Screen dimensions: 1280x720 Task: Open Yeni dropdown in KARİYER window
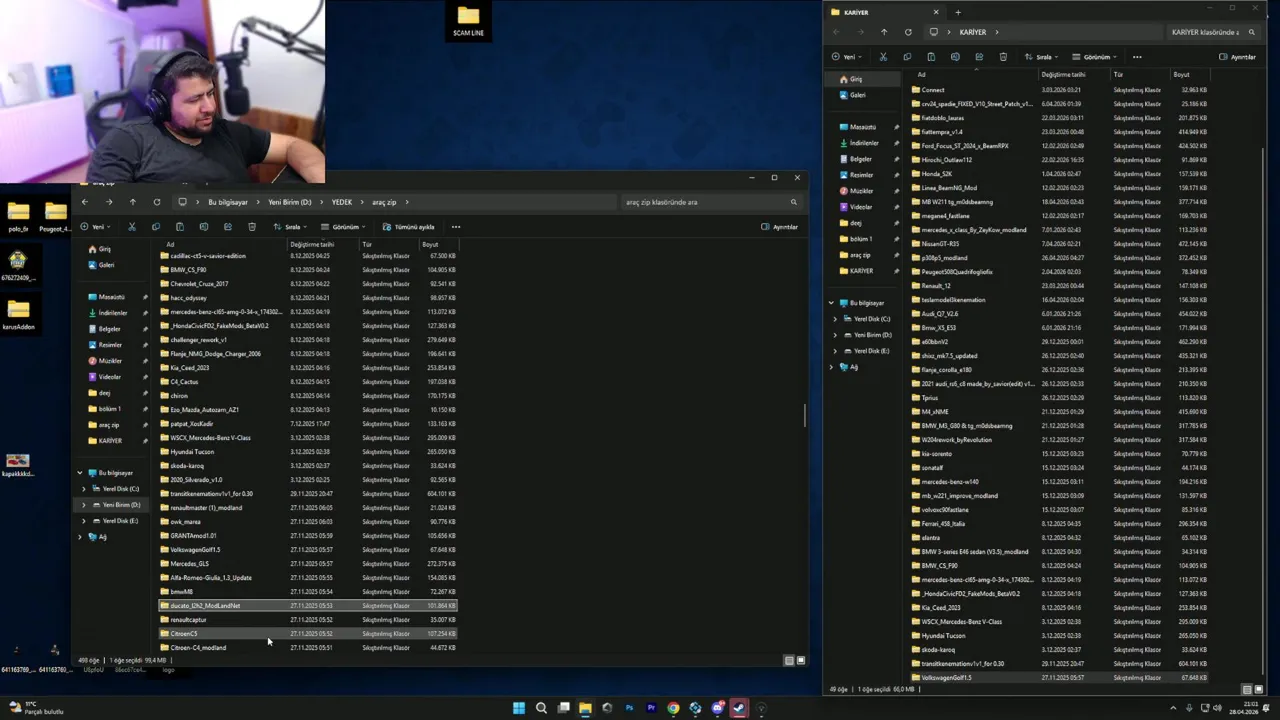[846, 57]
